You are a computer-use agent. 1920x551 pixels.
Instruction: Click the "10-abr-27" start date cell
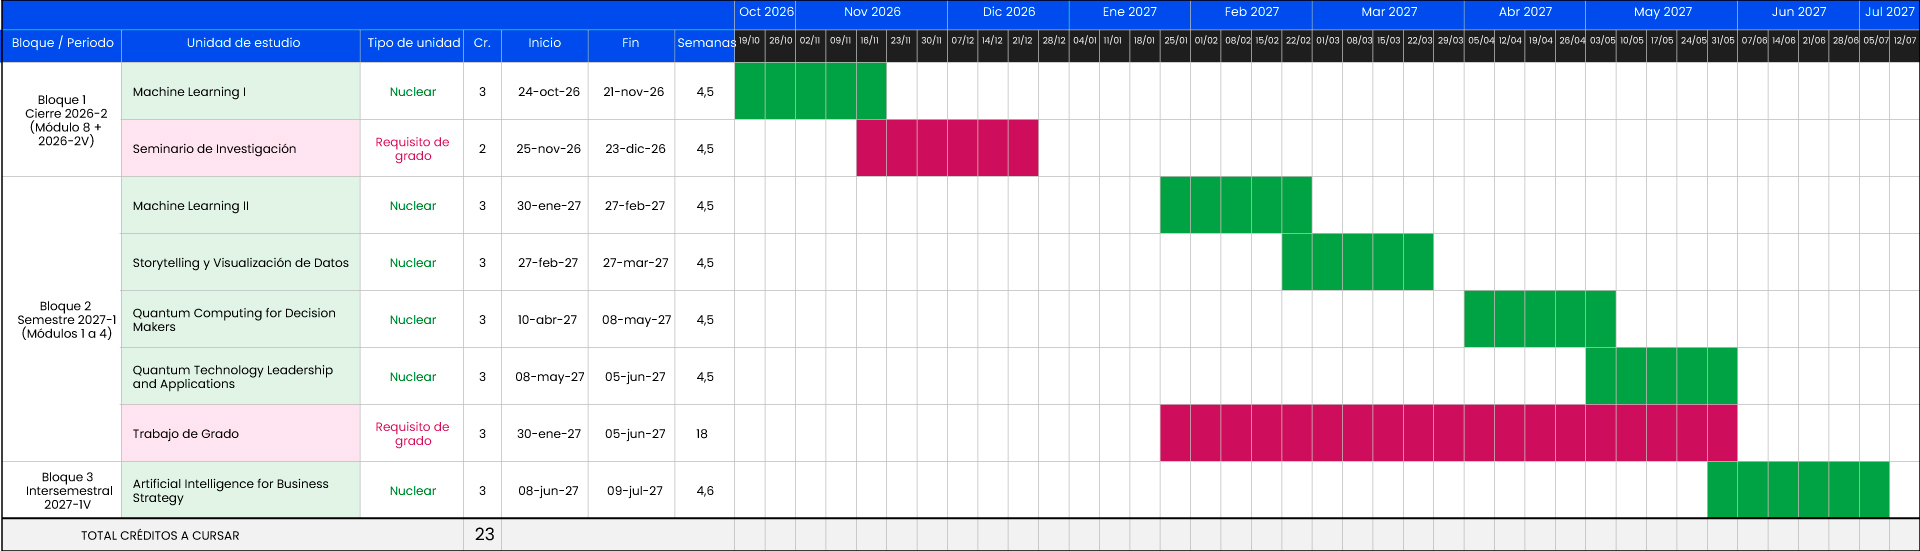547,319
